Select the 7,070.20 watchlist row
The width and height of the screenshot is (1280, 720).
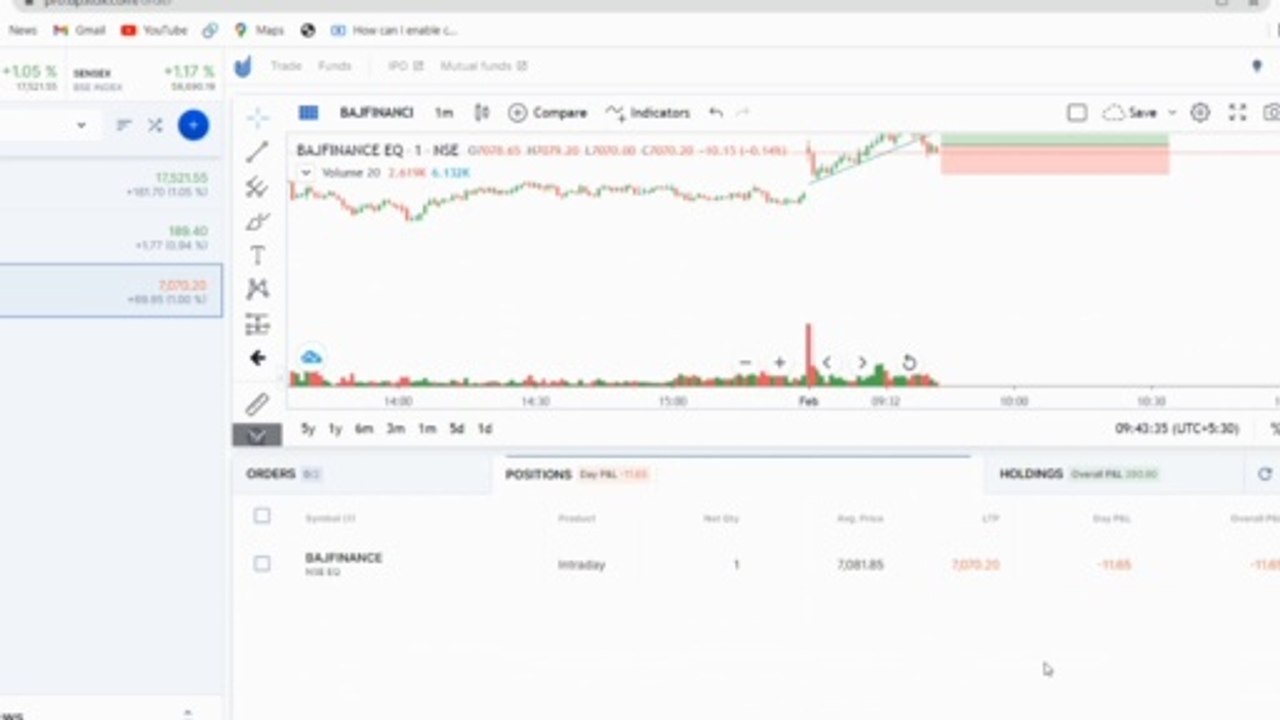tap(110, 291)
